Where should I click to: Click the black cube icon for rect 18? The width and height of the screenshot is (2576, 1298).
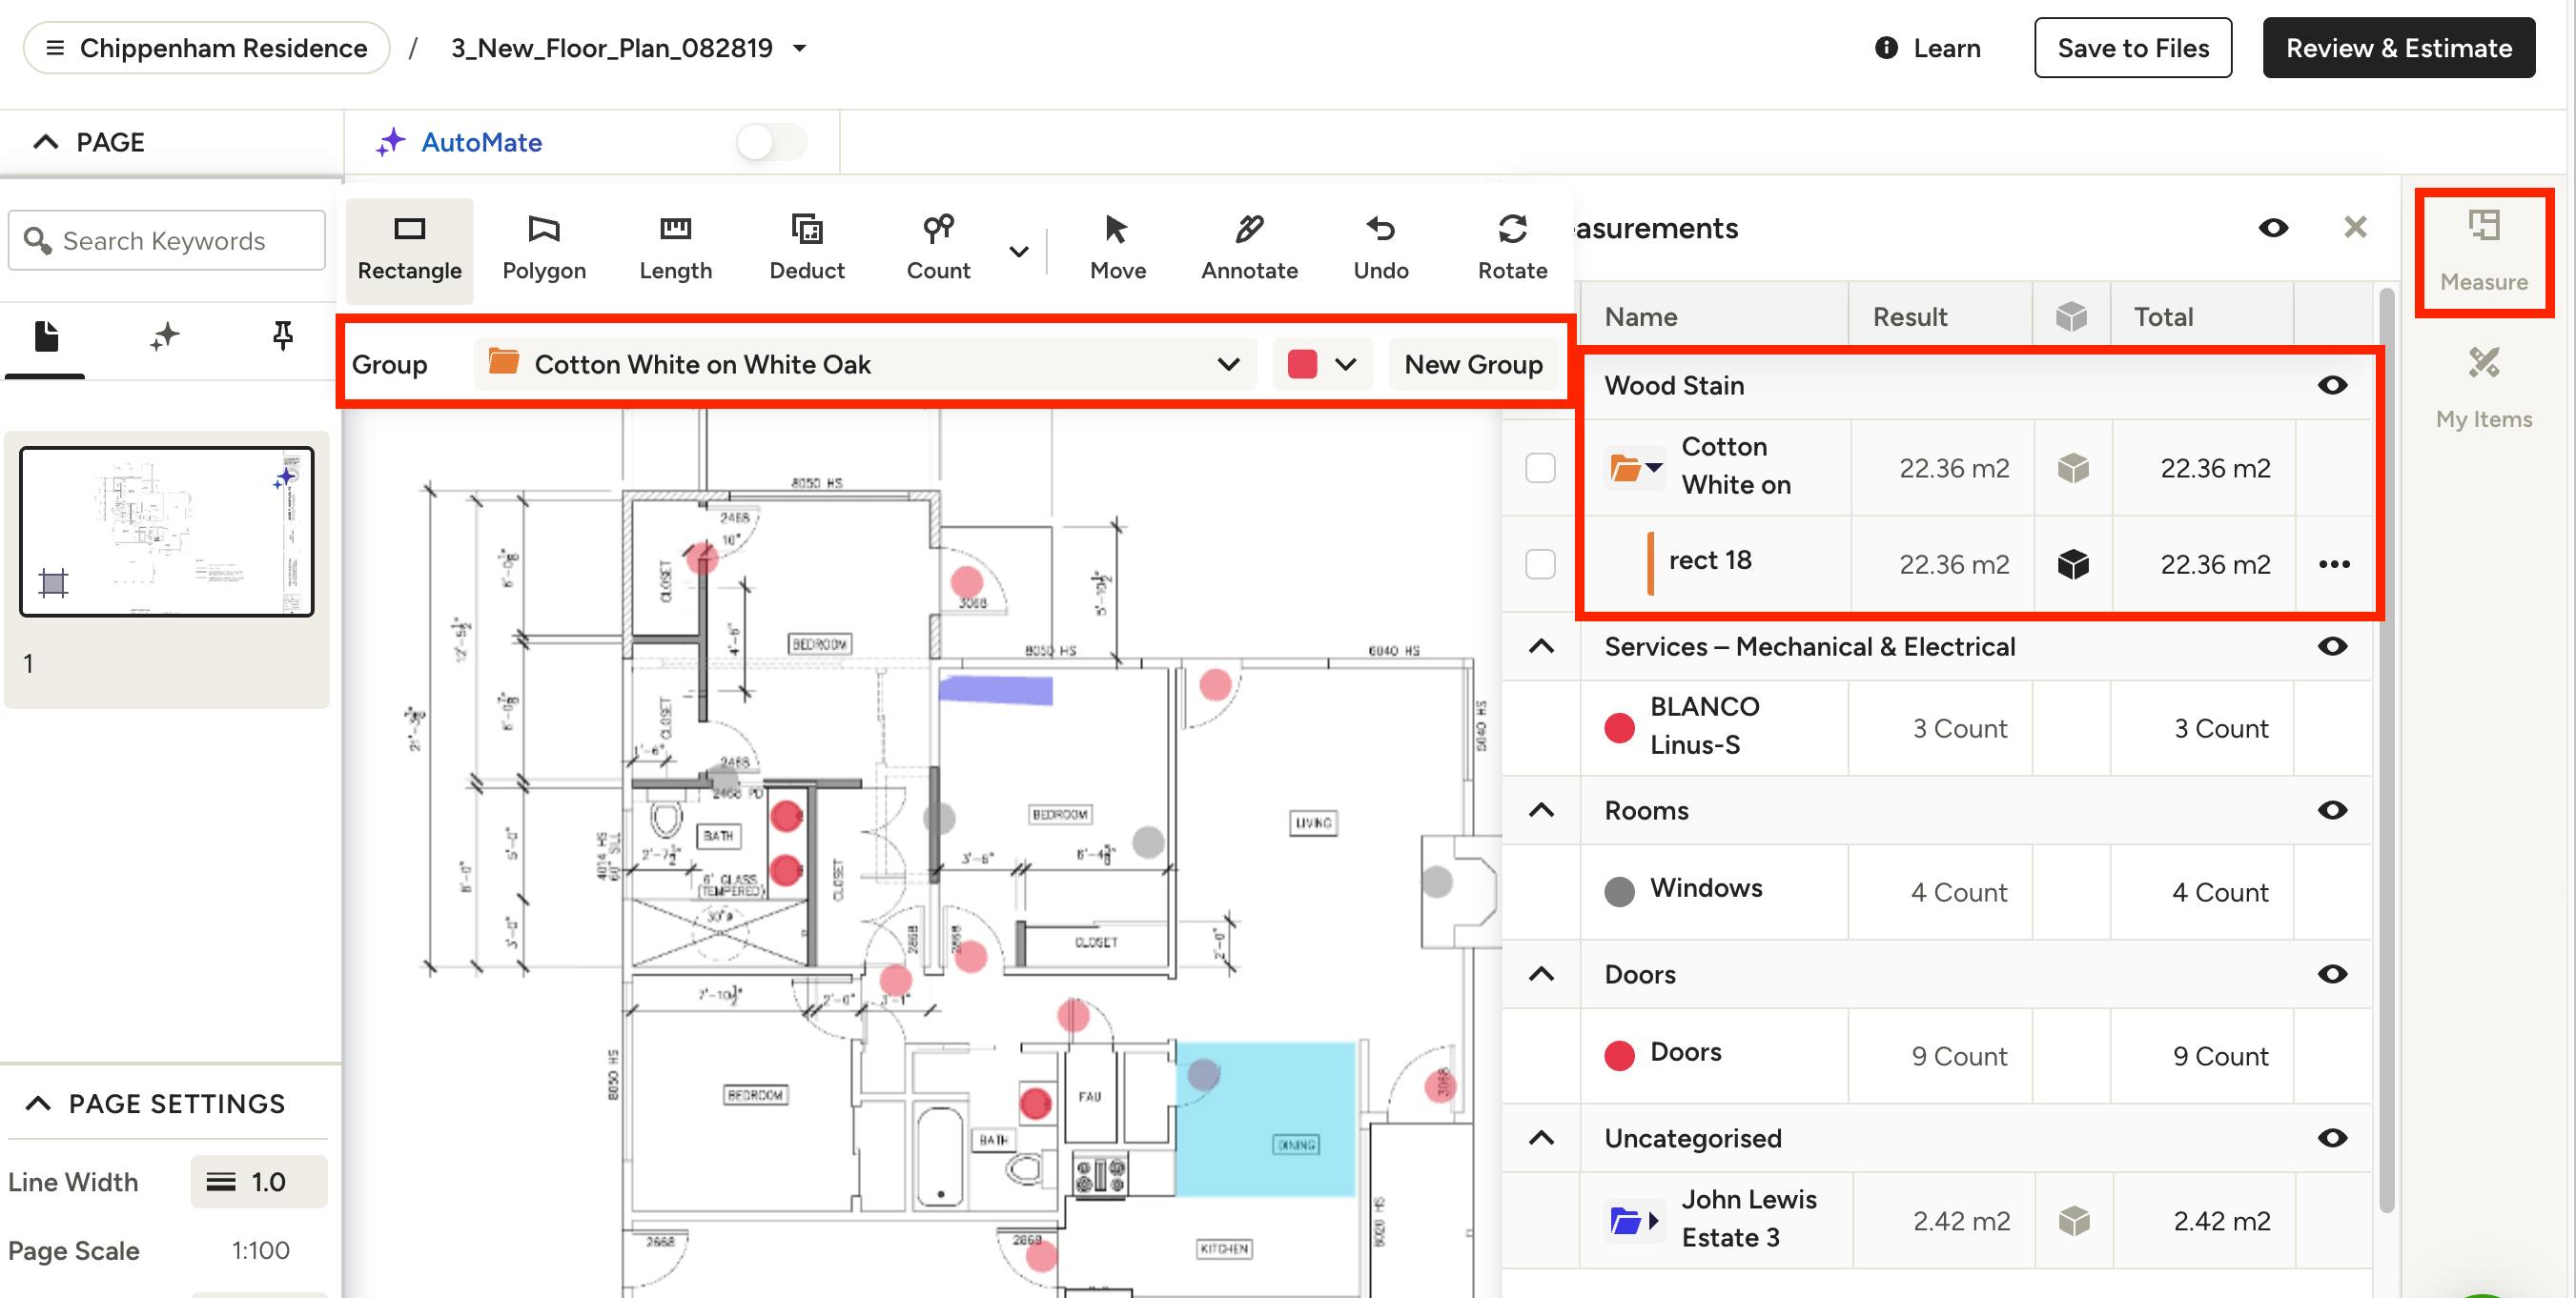pyautogui.click(x=2073, y=564)
